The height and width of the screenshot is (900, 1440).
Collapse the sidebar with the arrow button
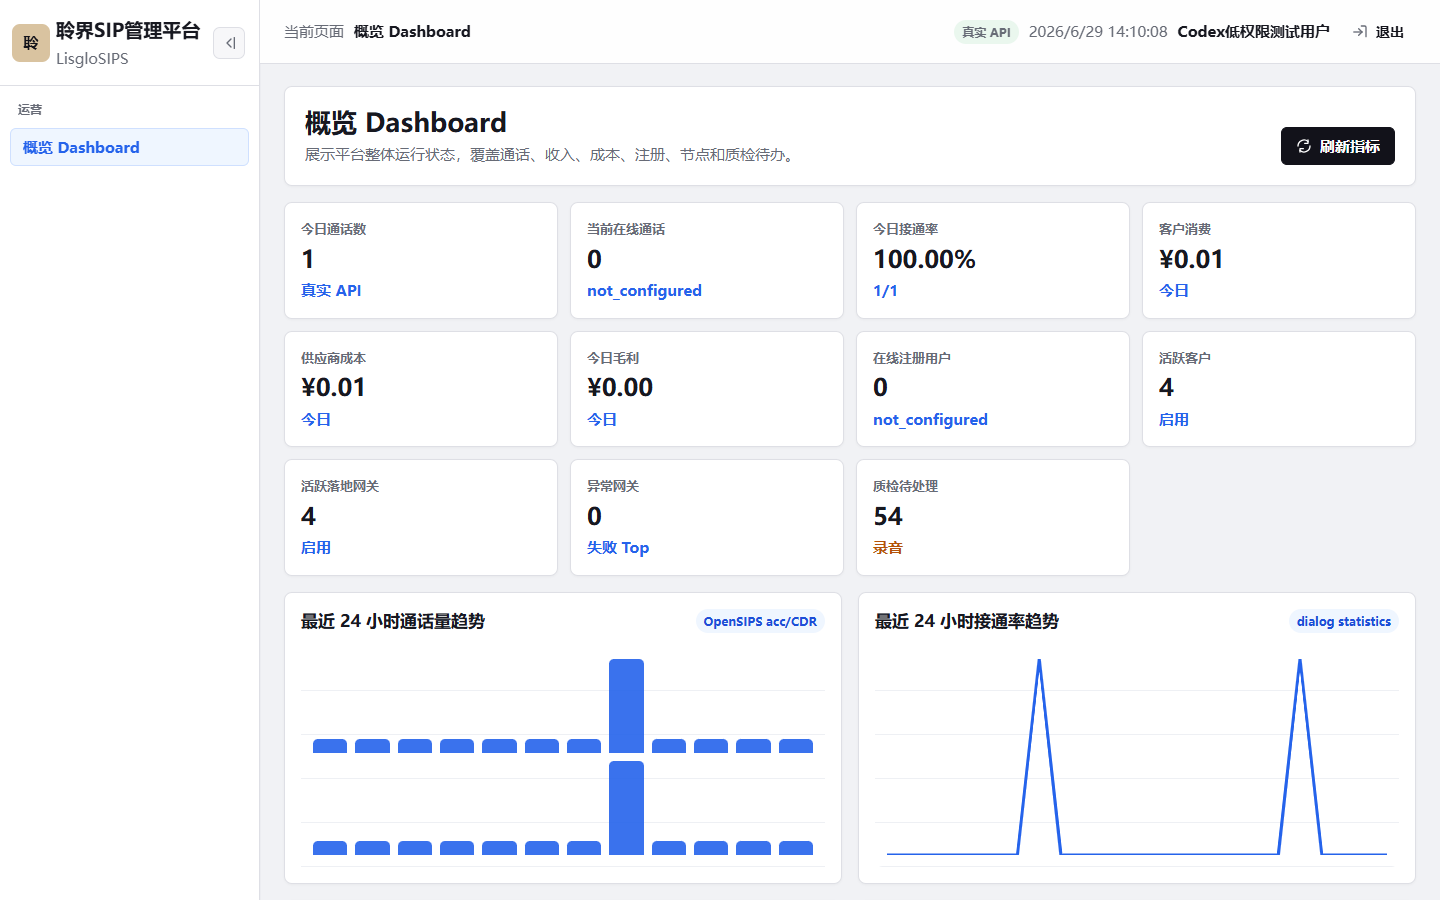coord(229,43)
